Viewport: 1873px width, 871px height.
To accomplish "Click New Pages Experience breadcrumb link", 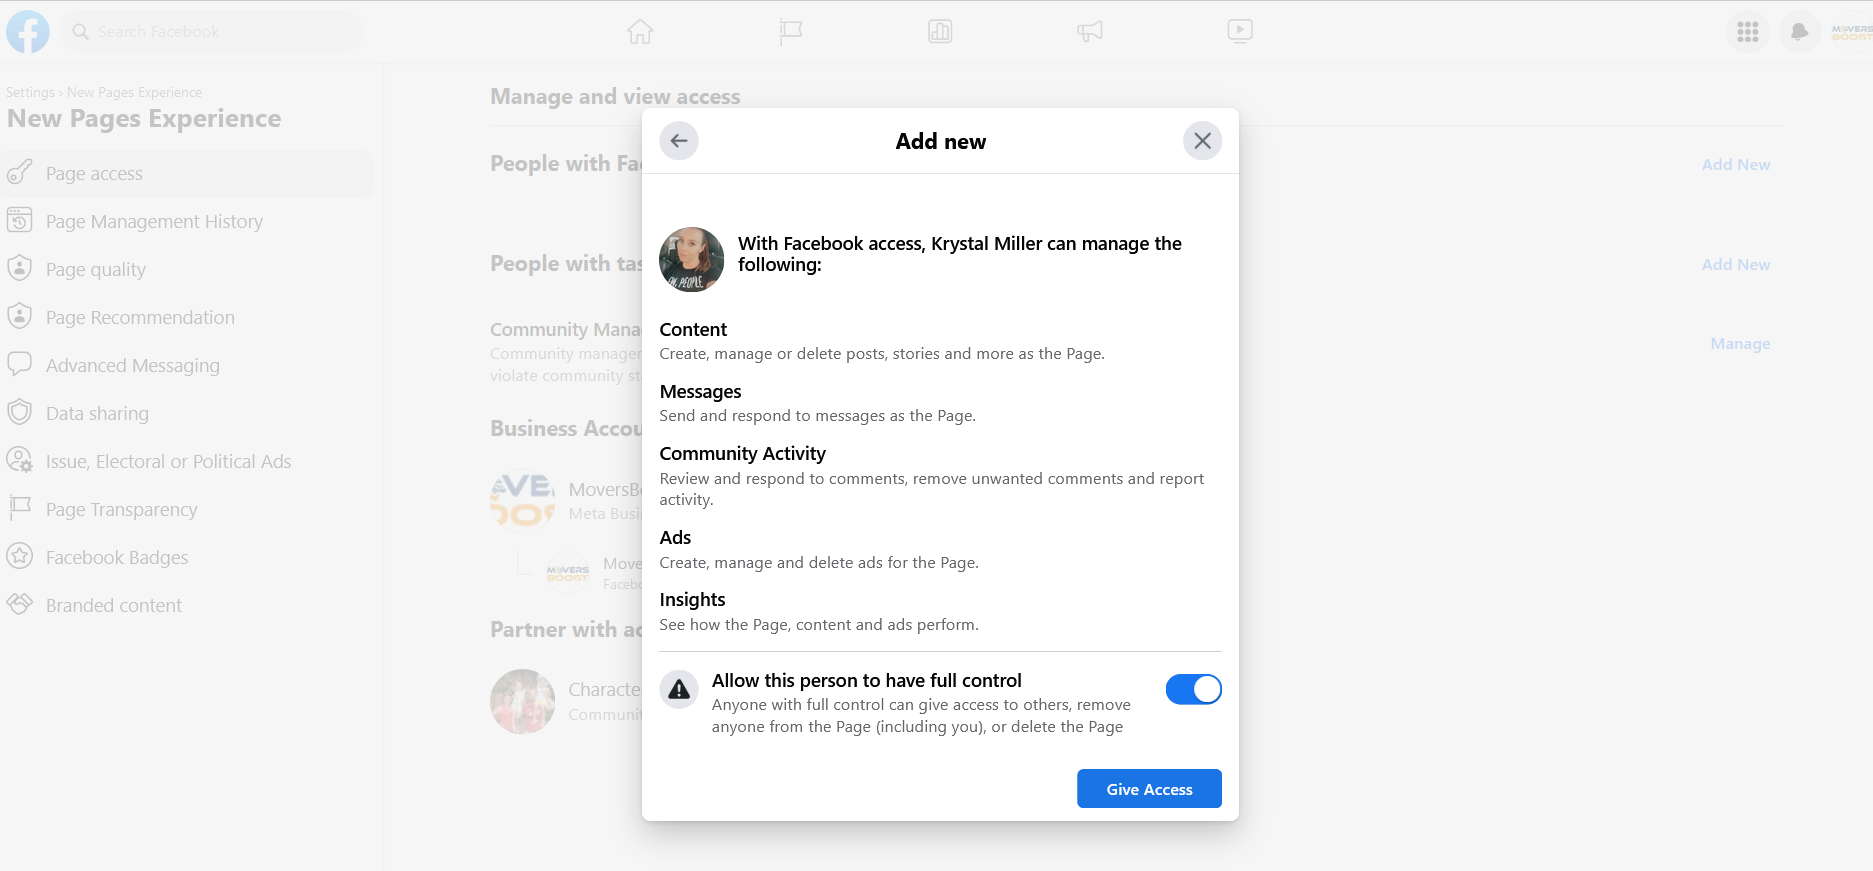I will pos(134,93).
